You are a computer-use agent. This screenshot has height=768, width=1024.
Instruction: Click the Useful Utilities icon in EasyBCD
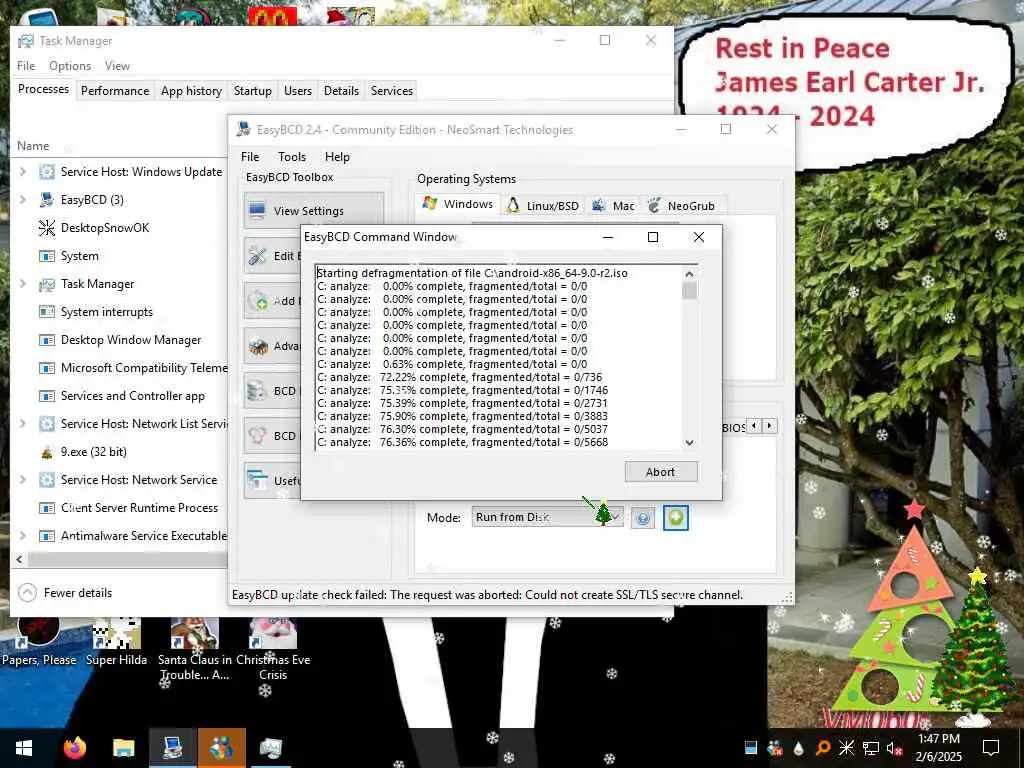click(x=257, y=480)
